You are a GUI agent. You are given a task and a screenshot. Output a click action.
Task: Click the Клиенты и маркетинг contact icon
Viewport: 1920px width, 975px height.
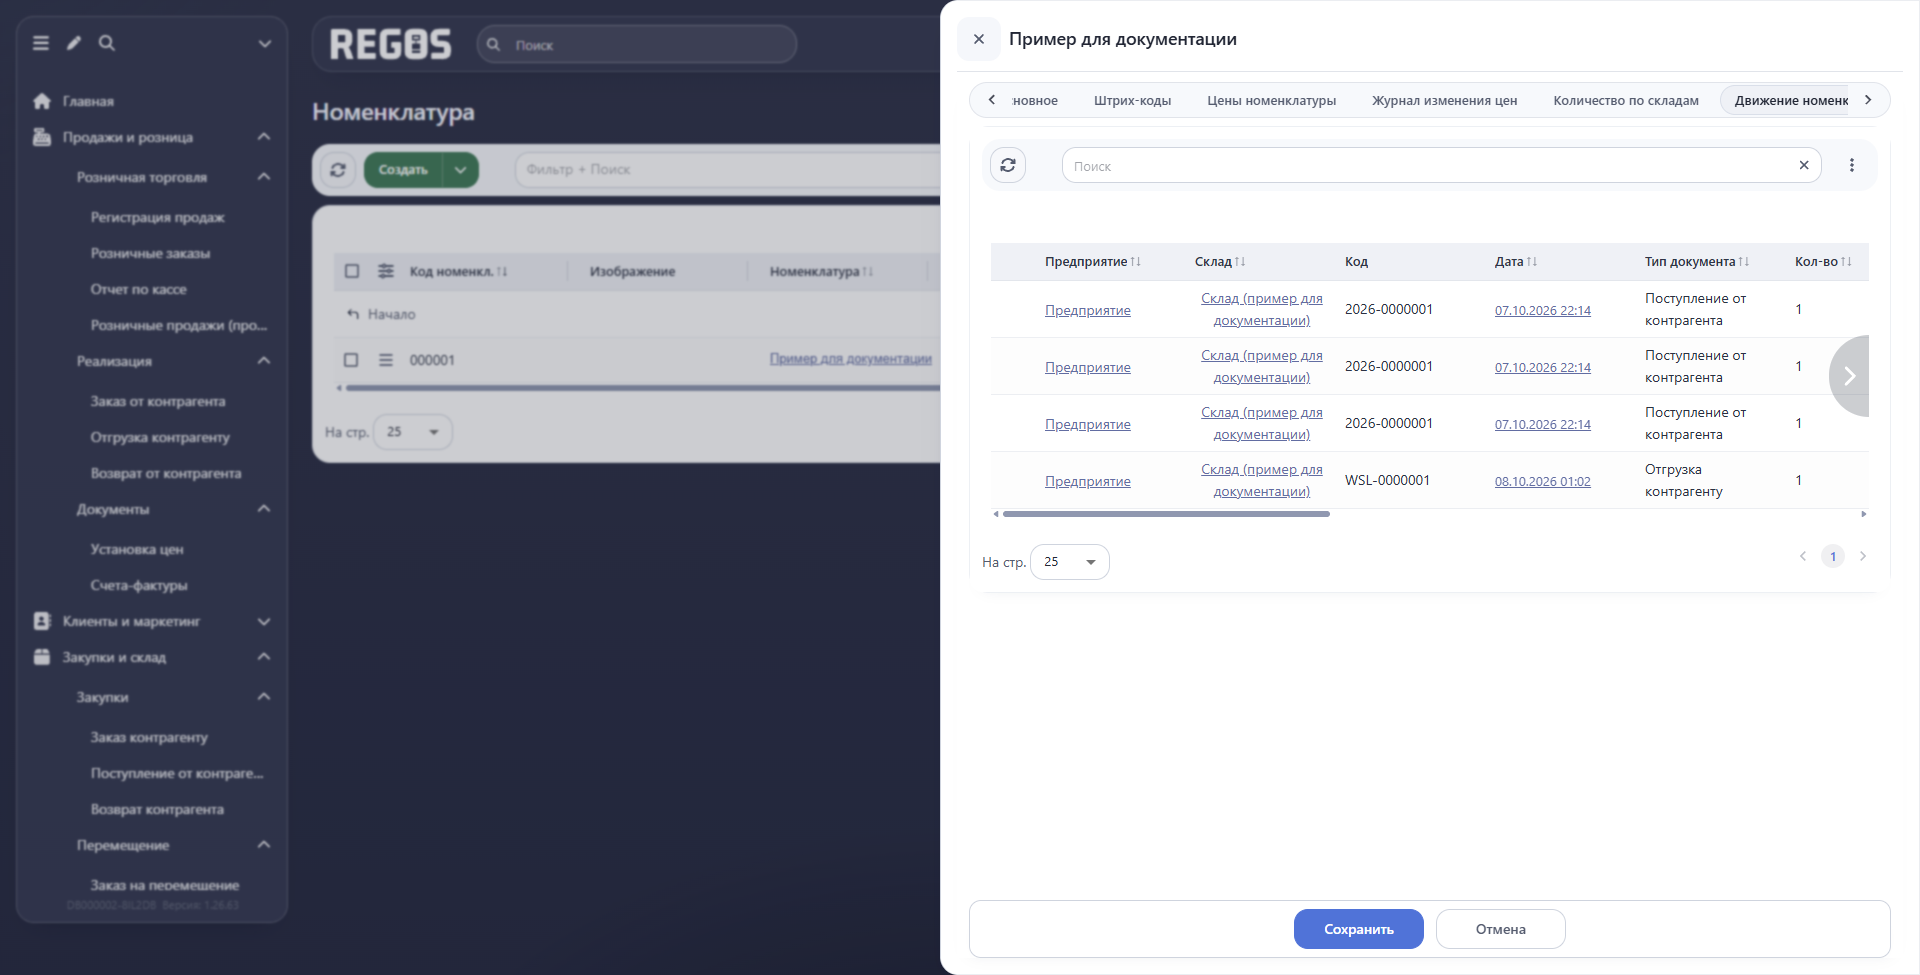point(42,621)
